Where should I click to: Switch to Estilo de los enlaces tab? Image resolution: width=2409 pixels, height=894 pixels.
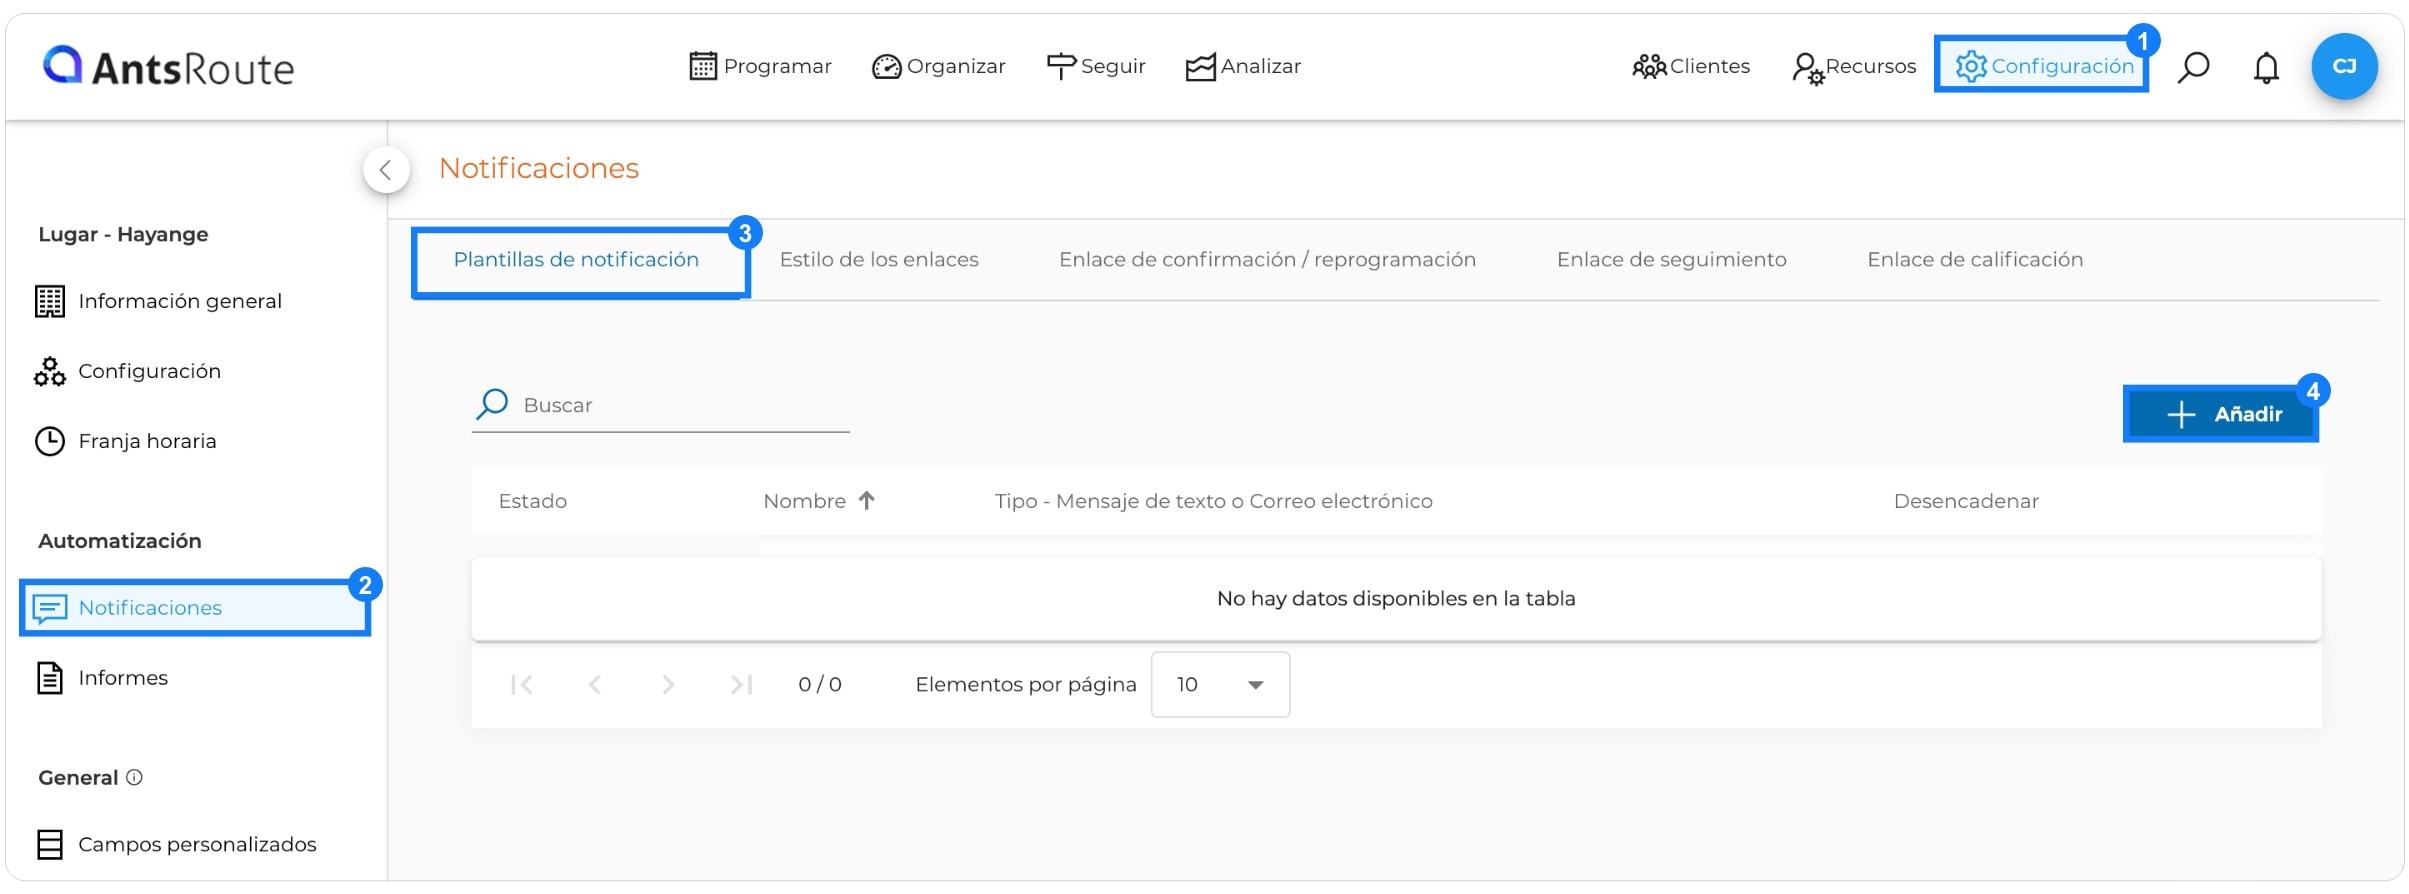(879, 260)
